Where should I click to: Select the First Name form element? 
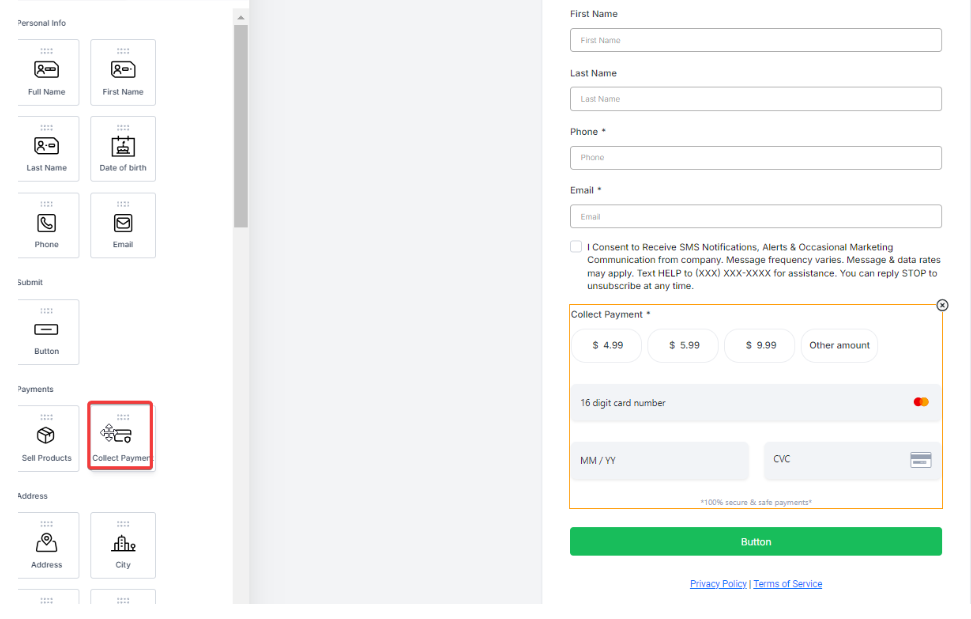123,72
